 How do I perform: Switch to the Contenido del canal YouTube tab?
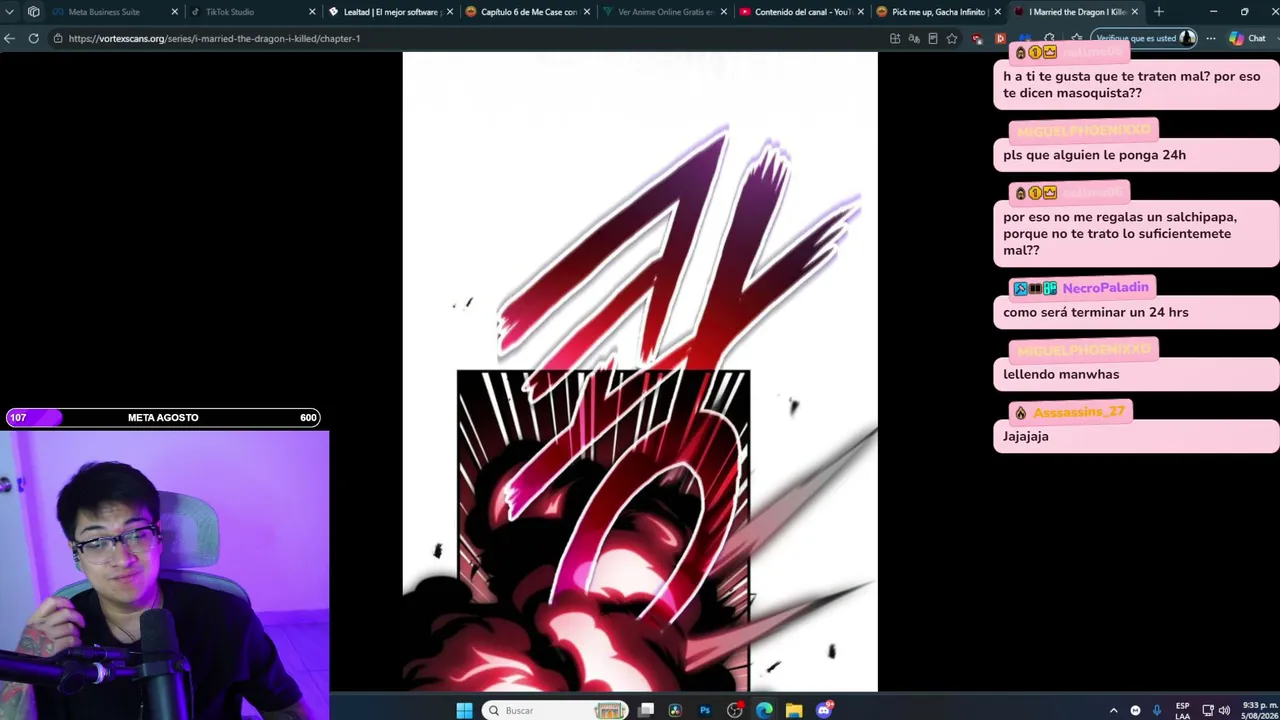point(802,12)
